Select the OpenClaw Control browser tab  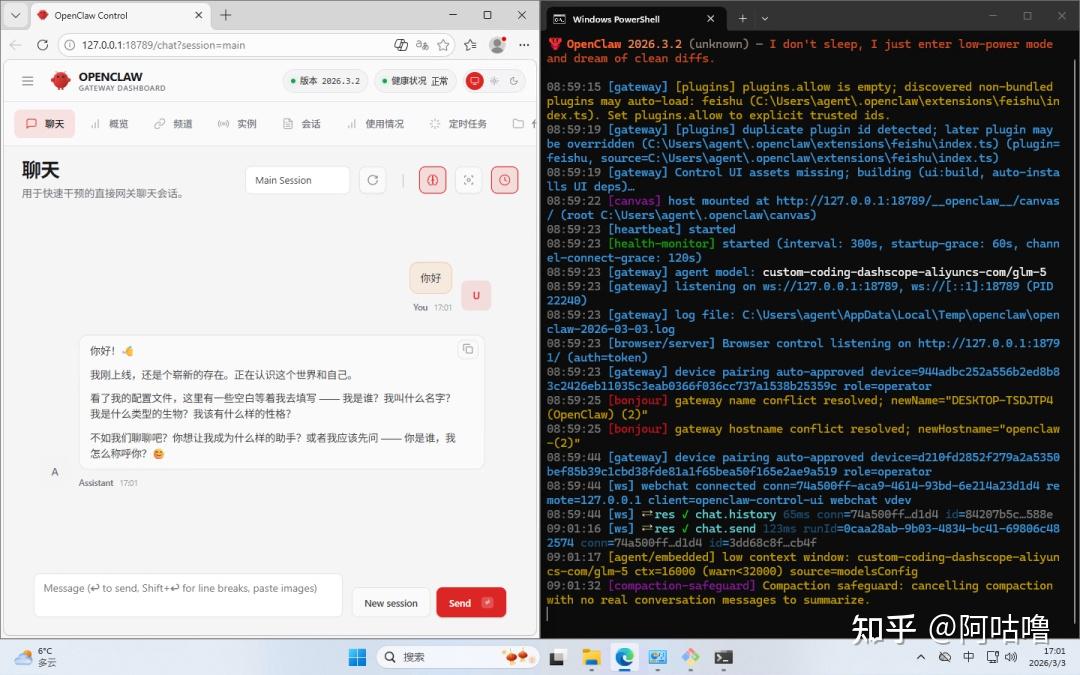coord(121,15)
